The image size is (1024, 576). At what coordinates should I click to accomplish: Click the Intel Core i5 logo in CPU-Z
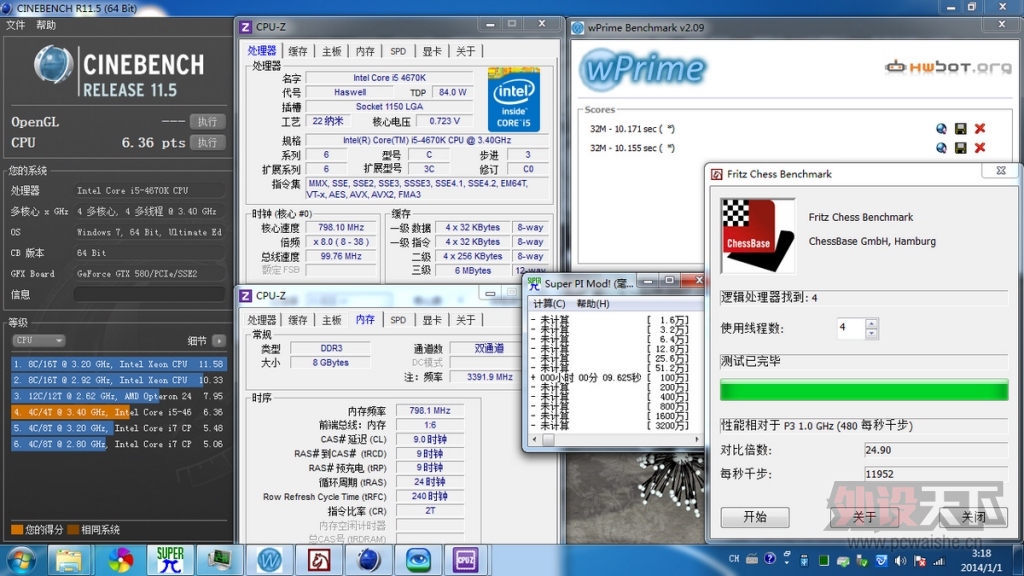tap(513, 99)
